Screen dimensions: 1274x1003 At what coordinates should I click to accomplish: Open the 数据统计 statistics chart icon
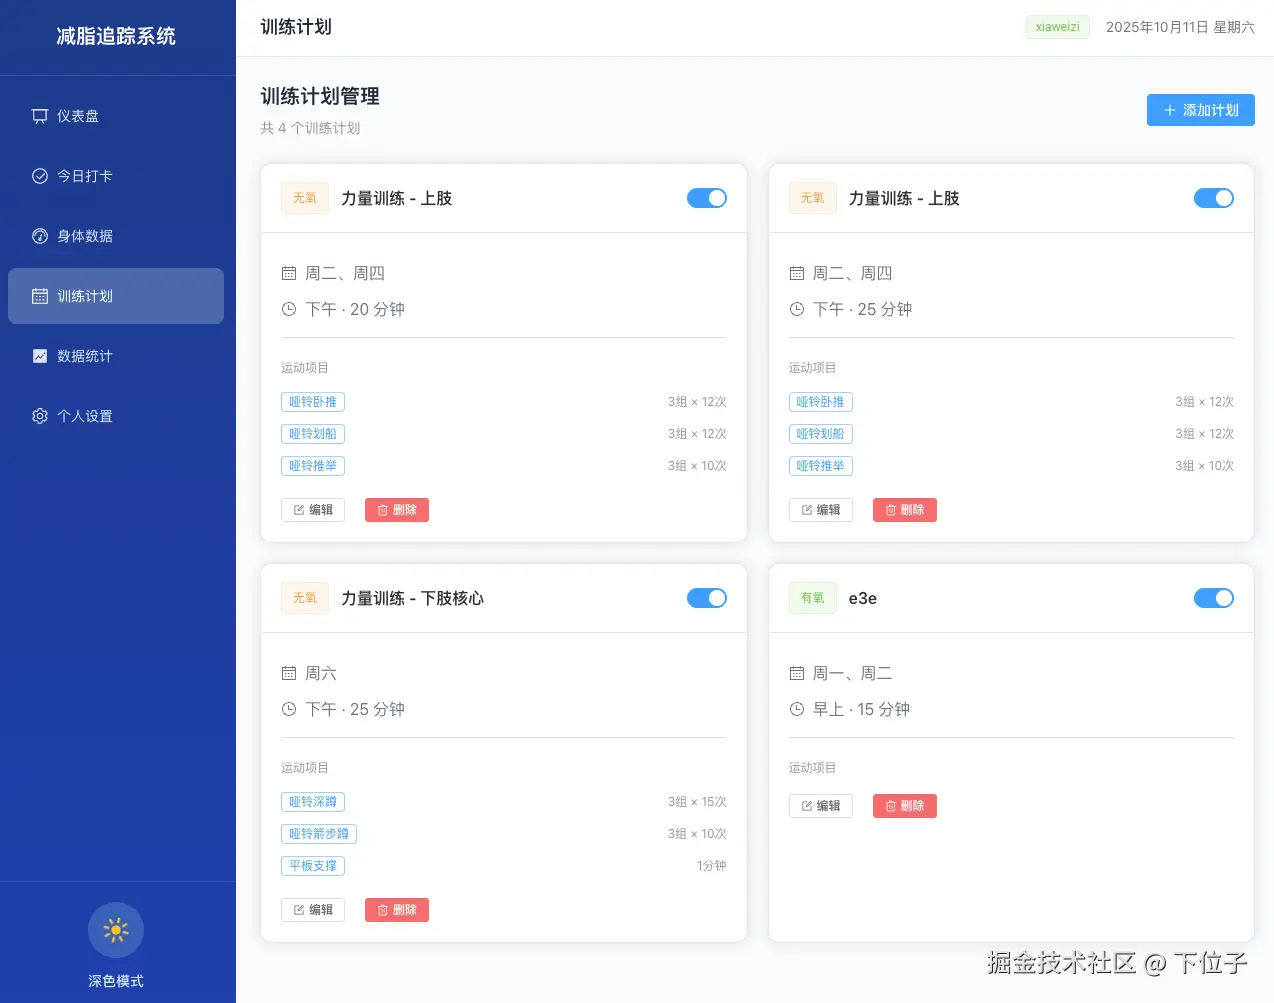(41, 356)
